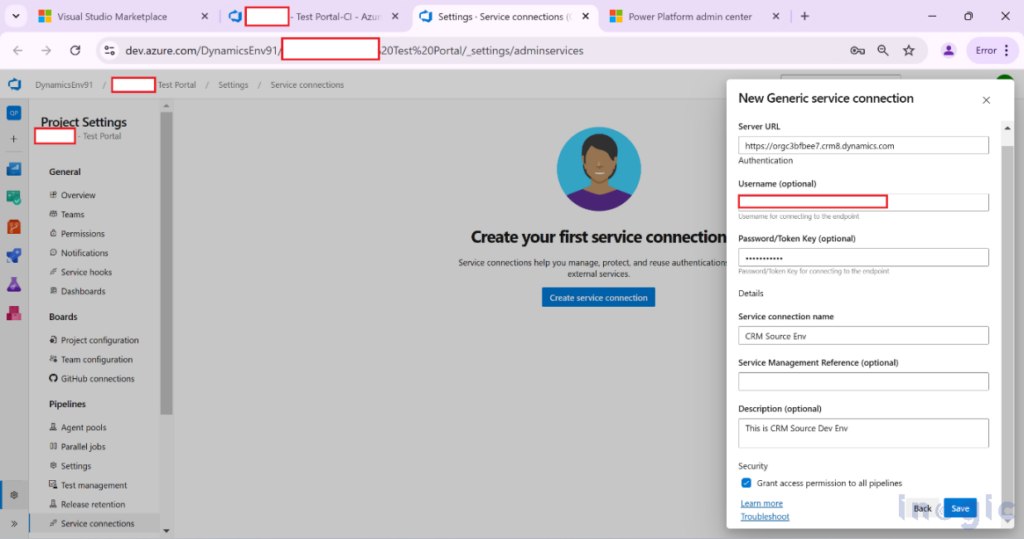Open browser profile avatar icon
The height and width of the screenshot is (539, 1024).
(948, 50)
